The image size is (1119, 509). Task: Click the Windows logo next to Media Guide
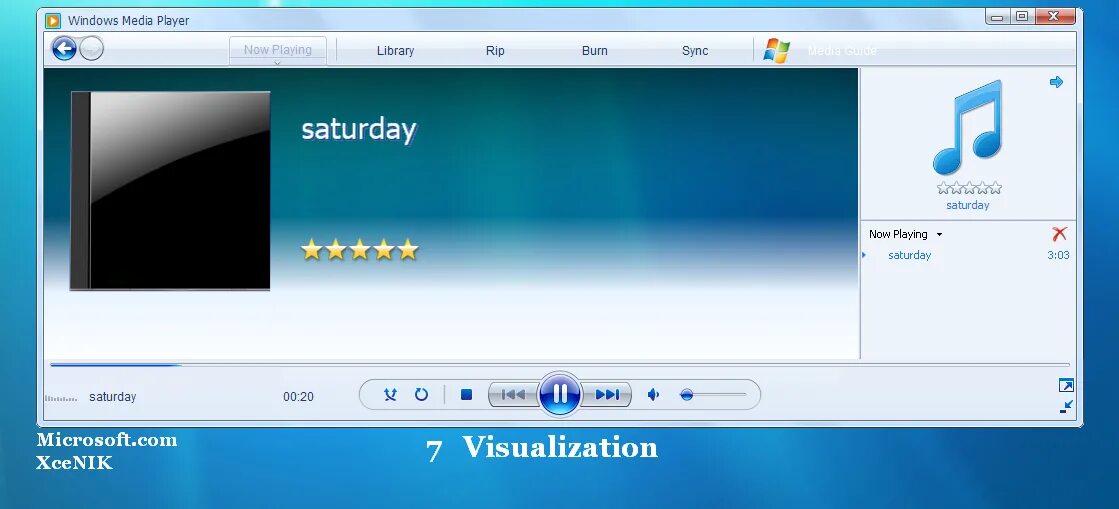click(x=776, y=51)
